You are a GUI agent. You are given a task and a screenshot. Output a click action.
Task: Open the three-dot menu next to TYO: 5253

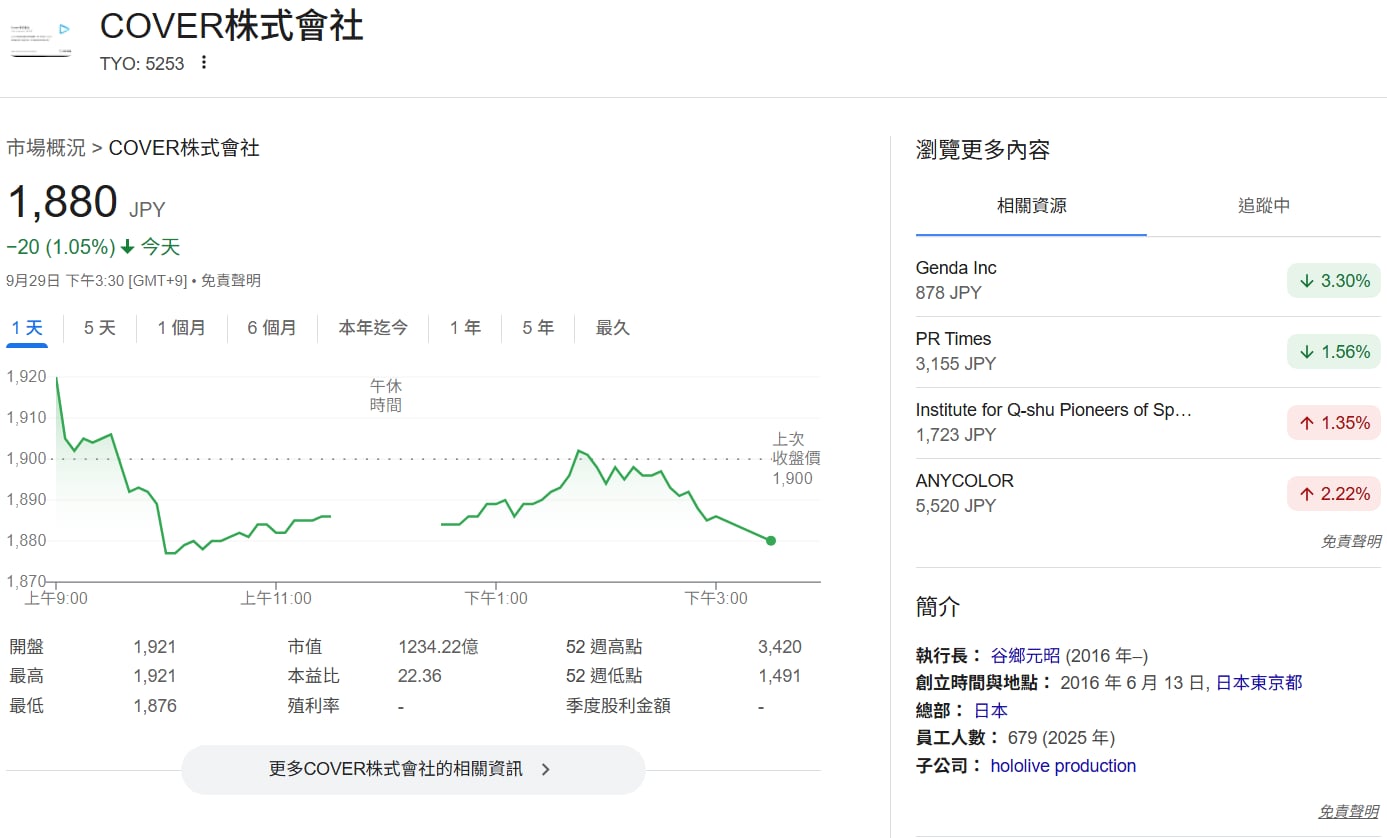[204, 63]
